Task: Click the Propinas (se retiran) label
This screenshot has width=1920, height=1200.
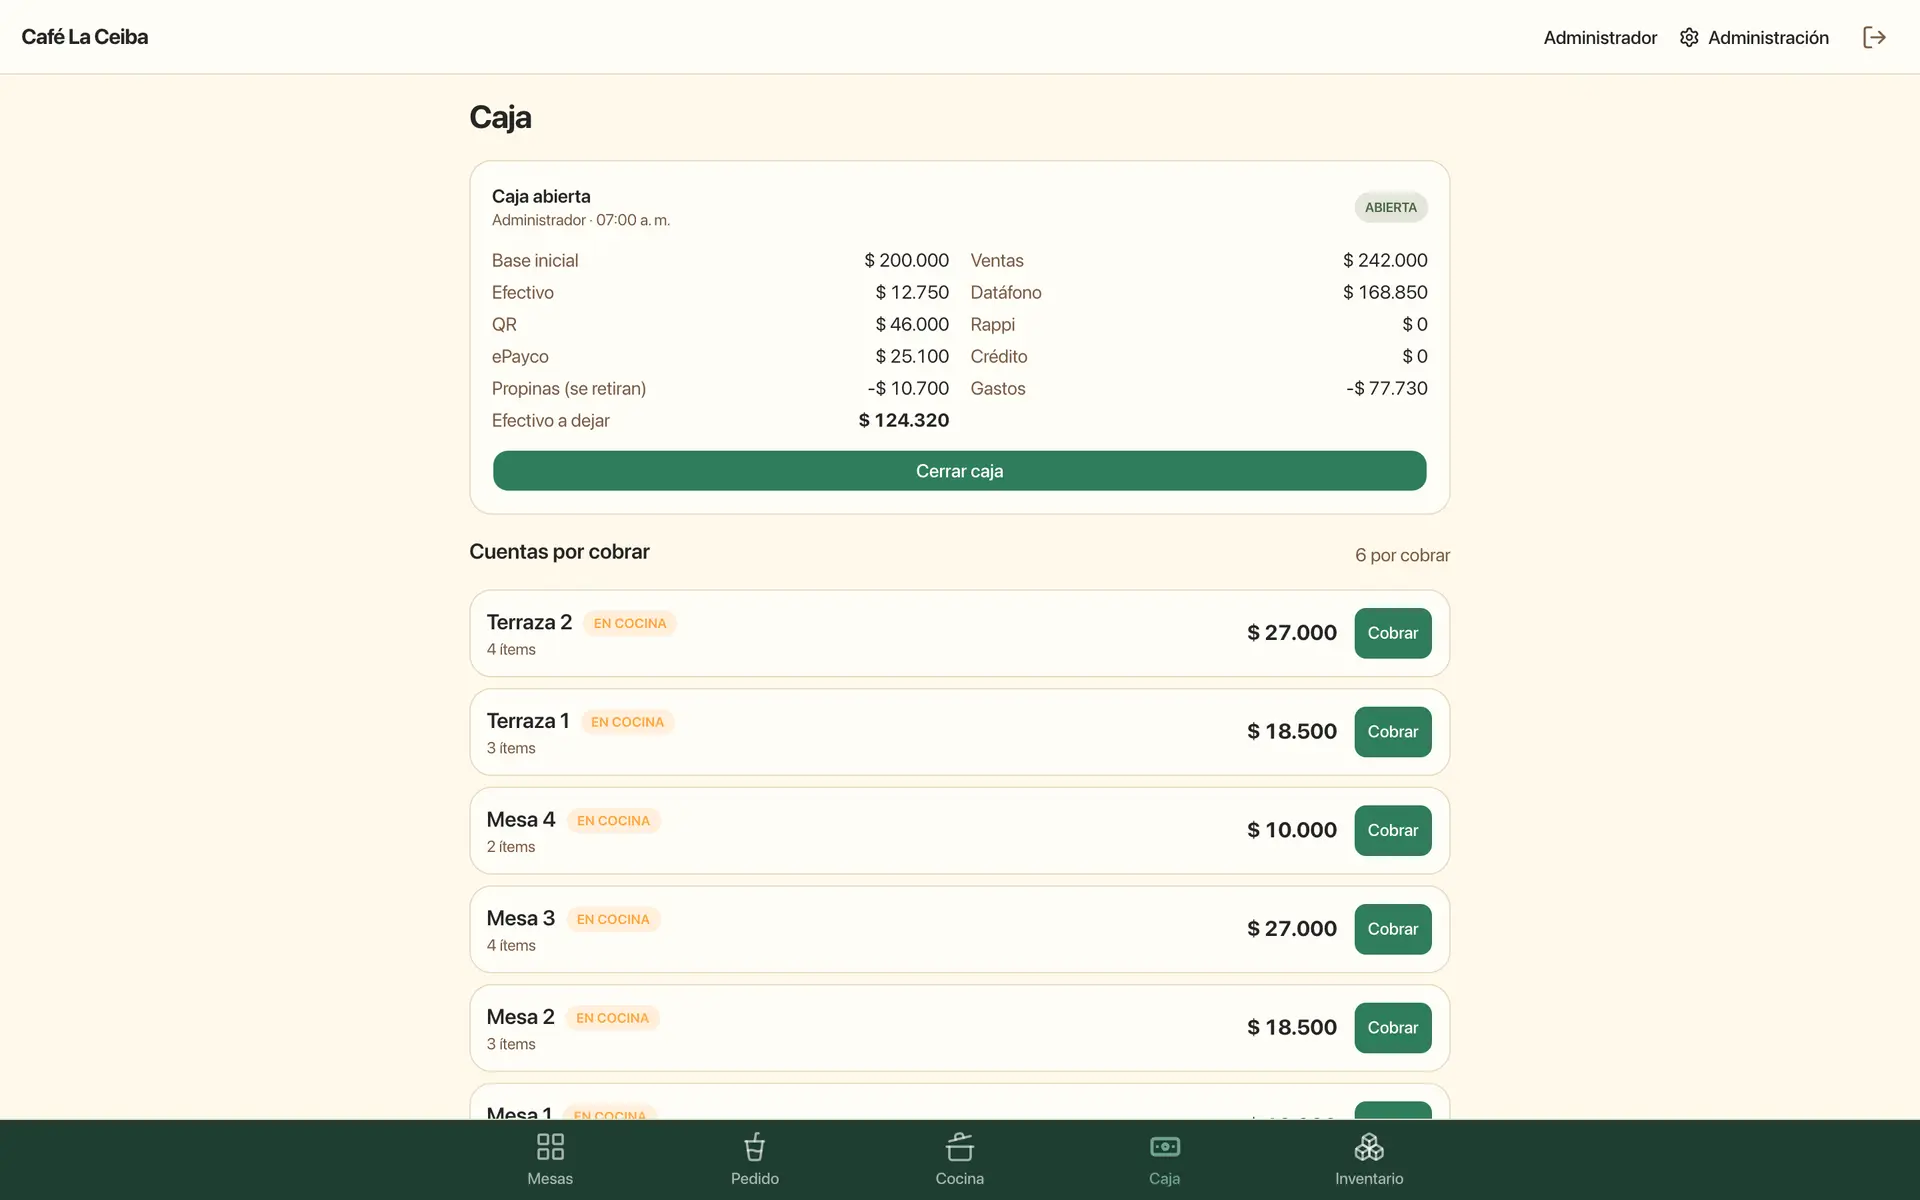Action: tap(569, 388)
